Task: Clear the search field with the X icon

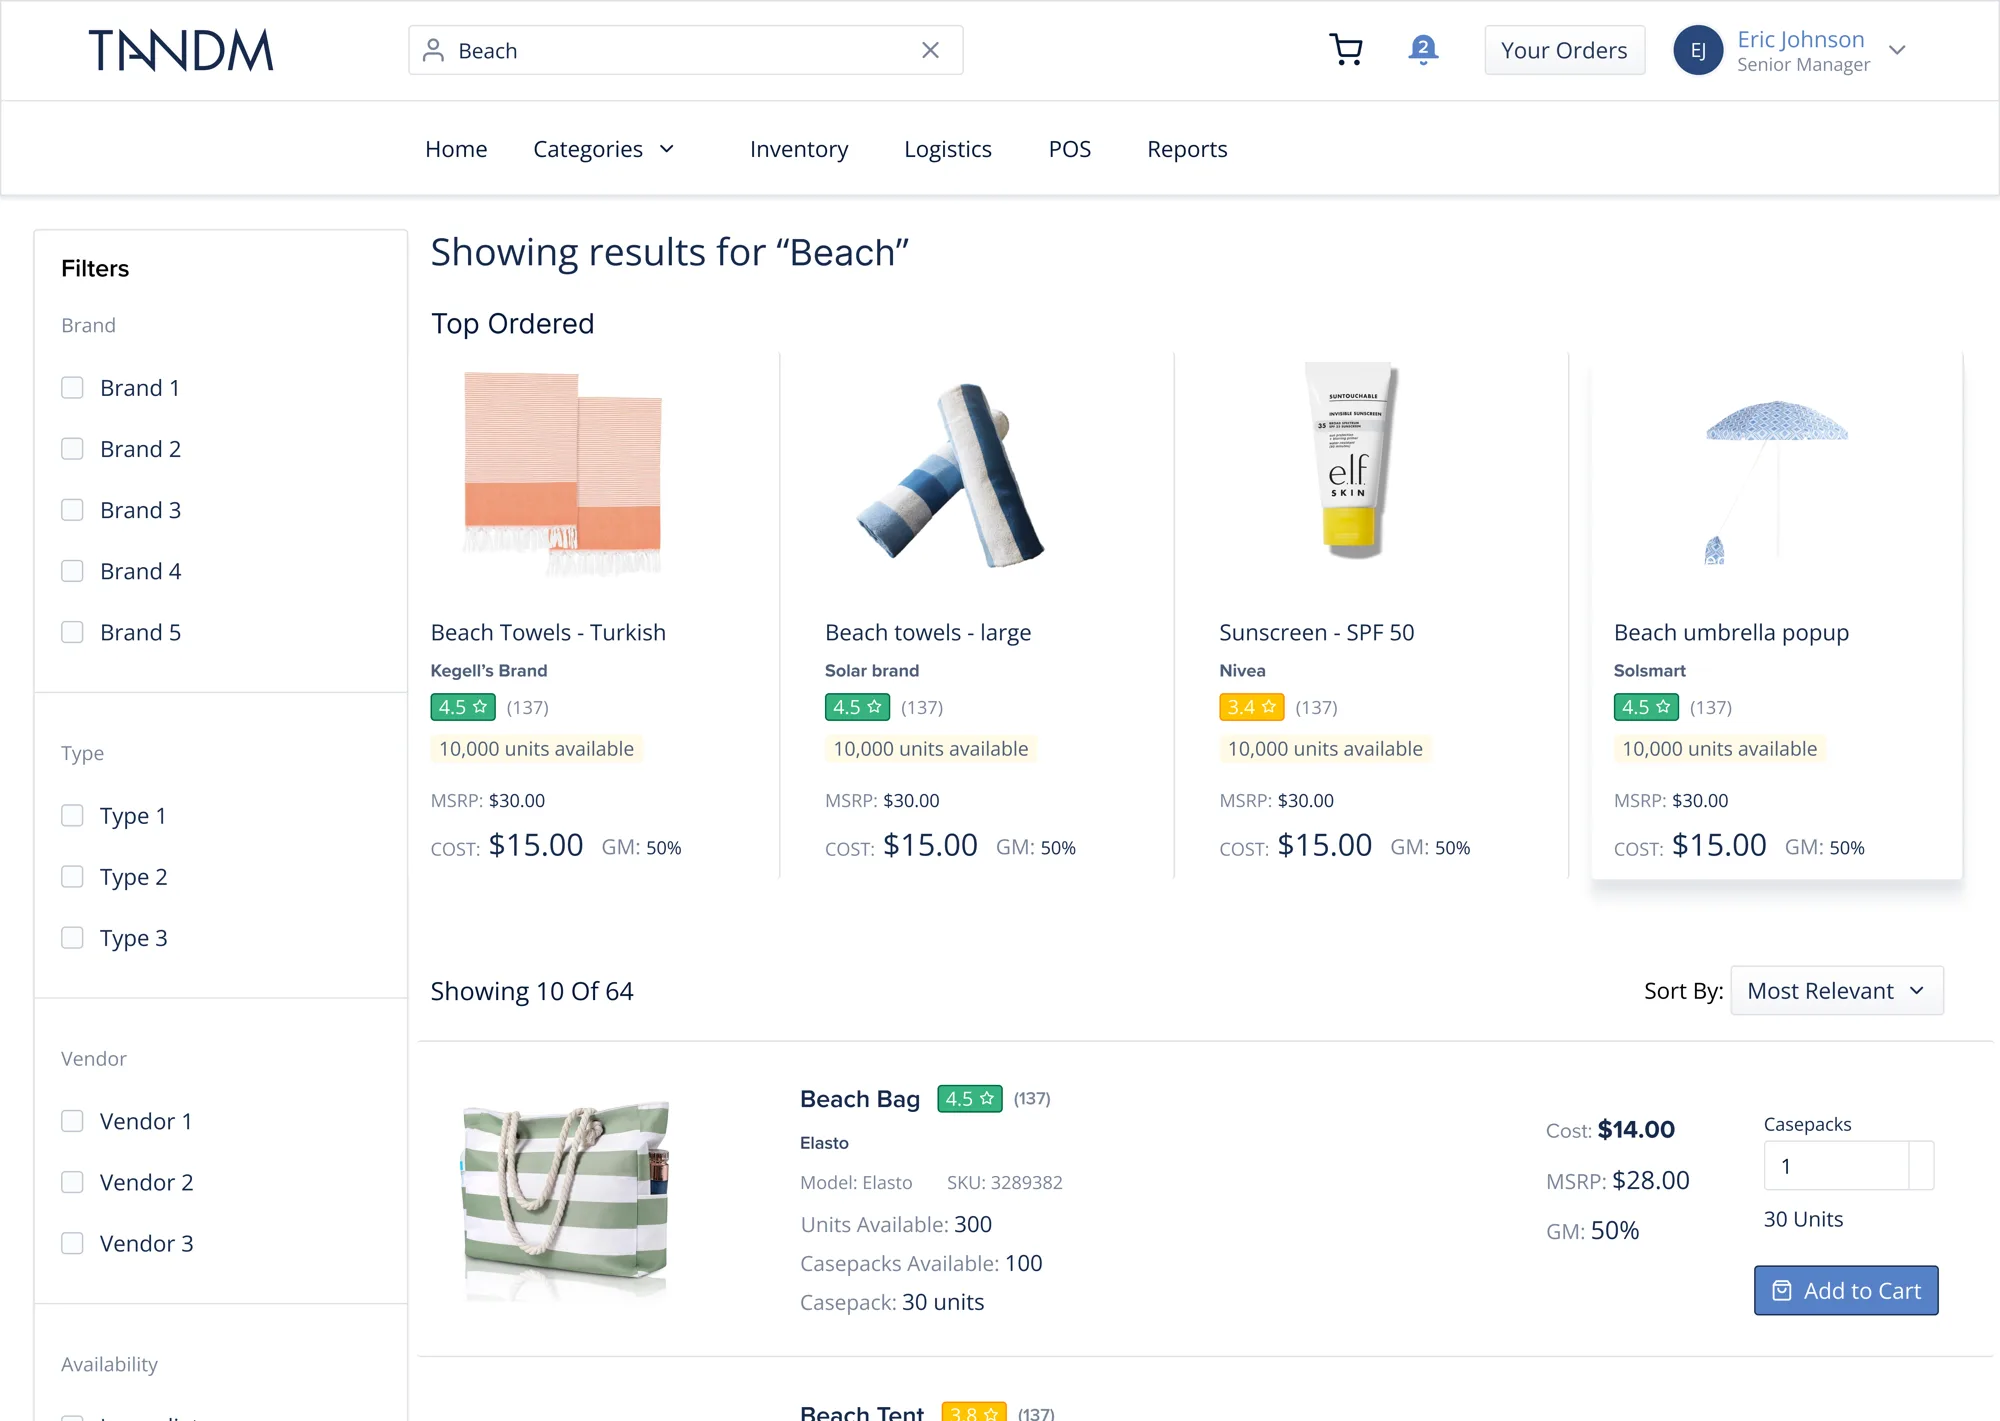Action: (930, 50)
